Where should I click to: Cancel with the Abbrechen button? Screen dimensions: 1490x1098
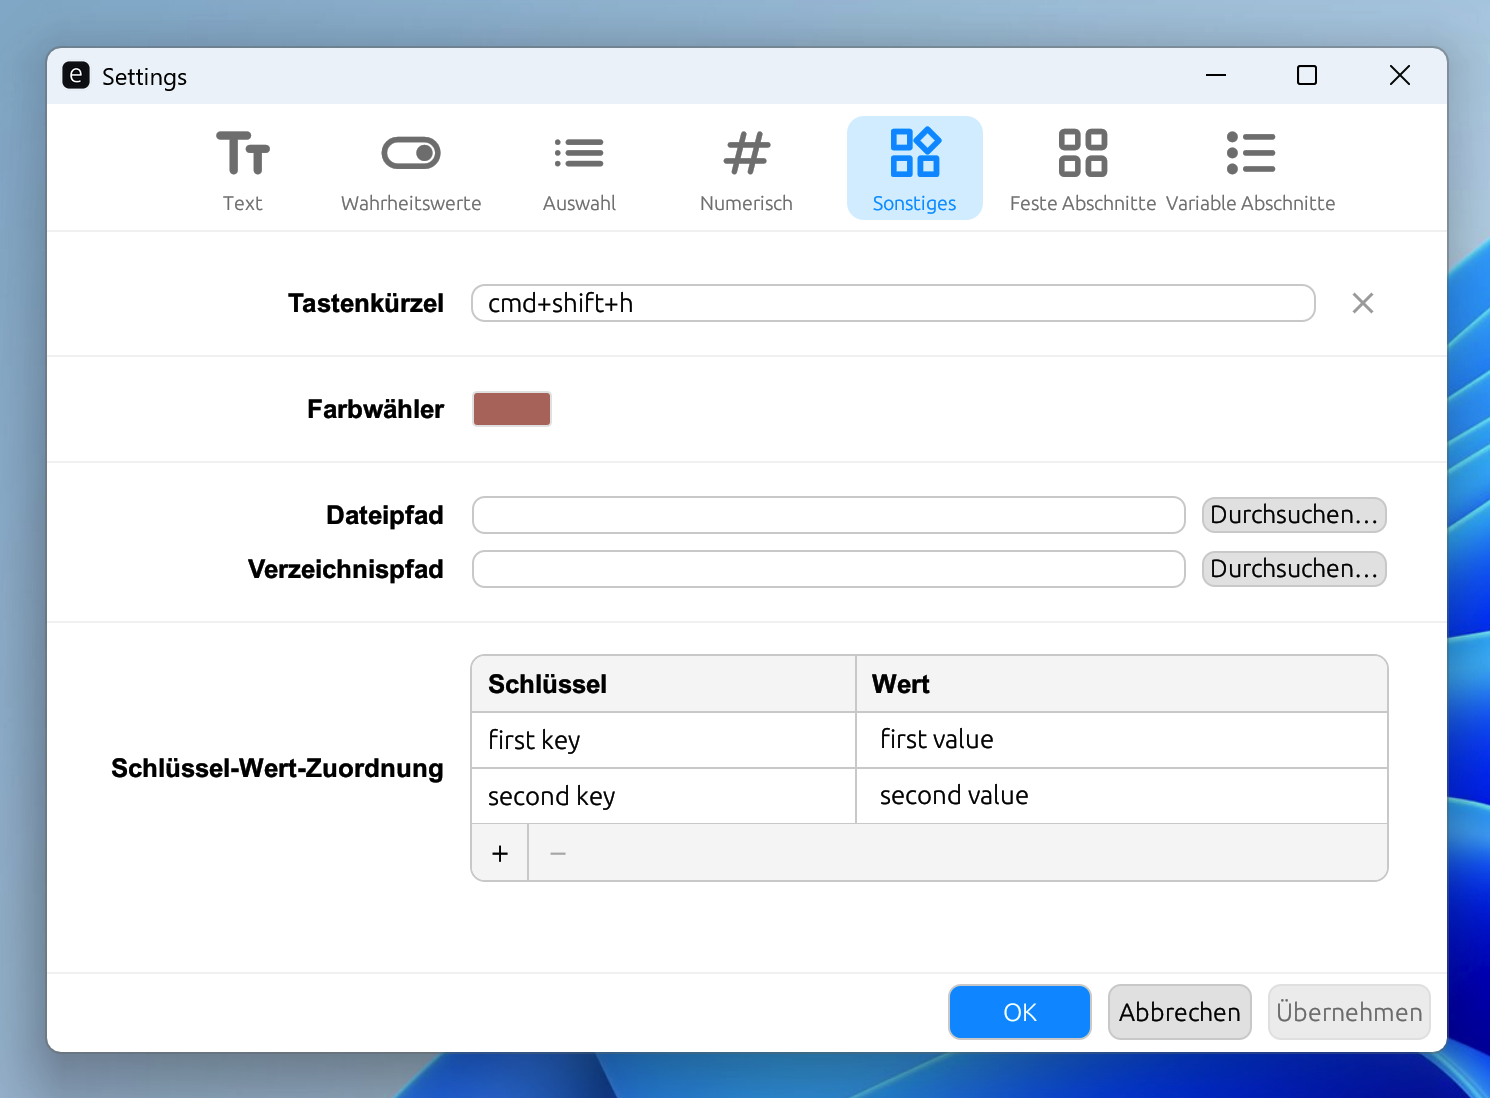tap(1180, 1012)
